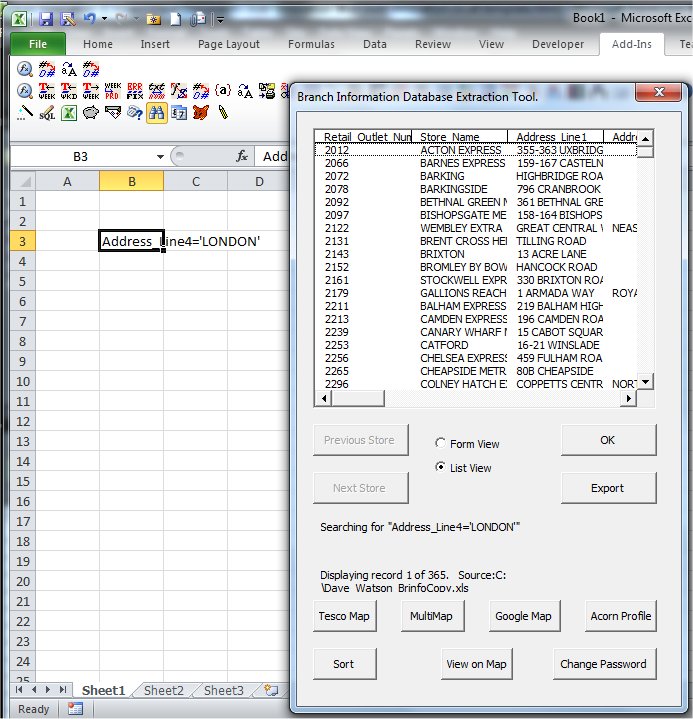Click the list's horizontal scroll left arrow
The height and width of the screenshot is (719, 693).
click(x=324, y=398)
